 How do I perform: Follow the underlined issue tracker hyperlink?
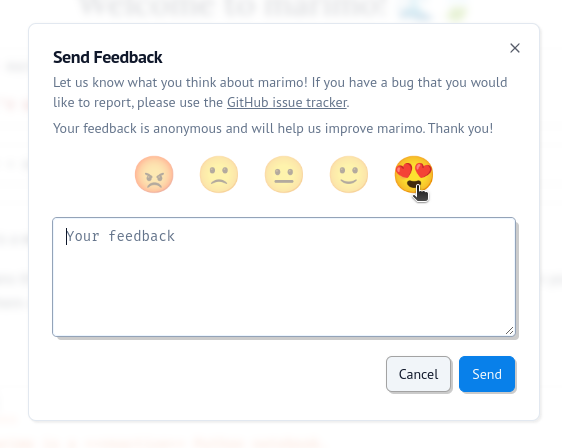pos(287,103)
